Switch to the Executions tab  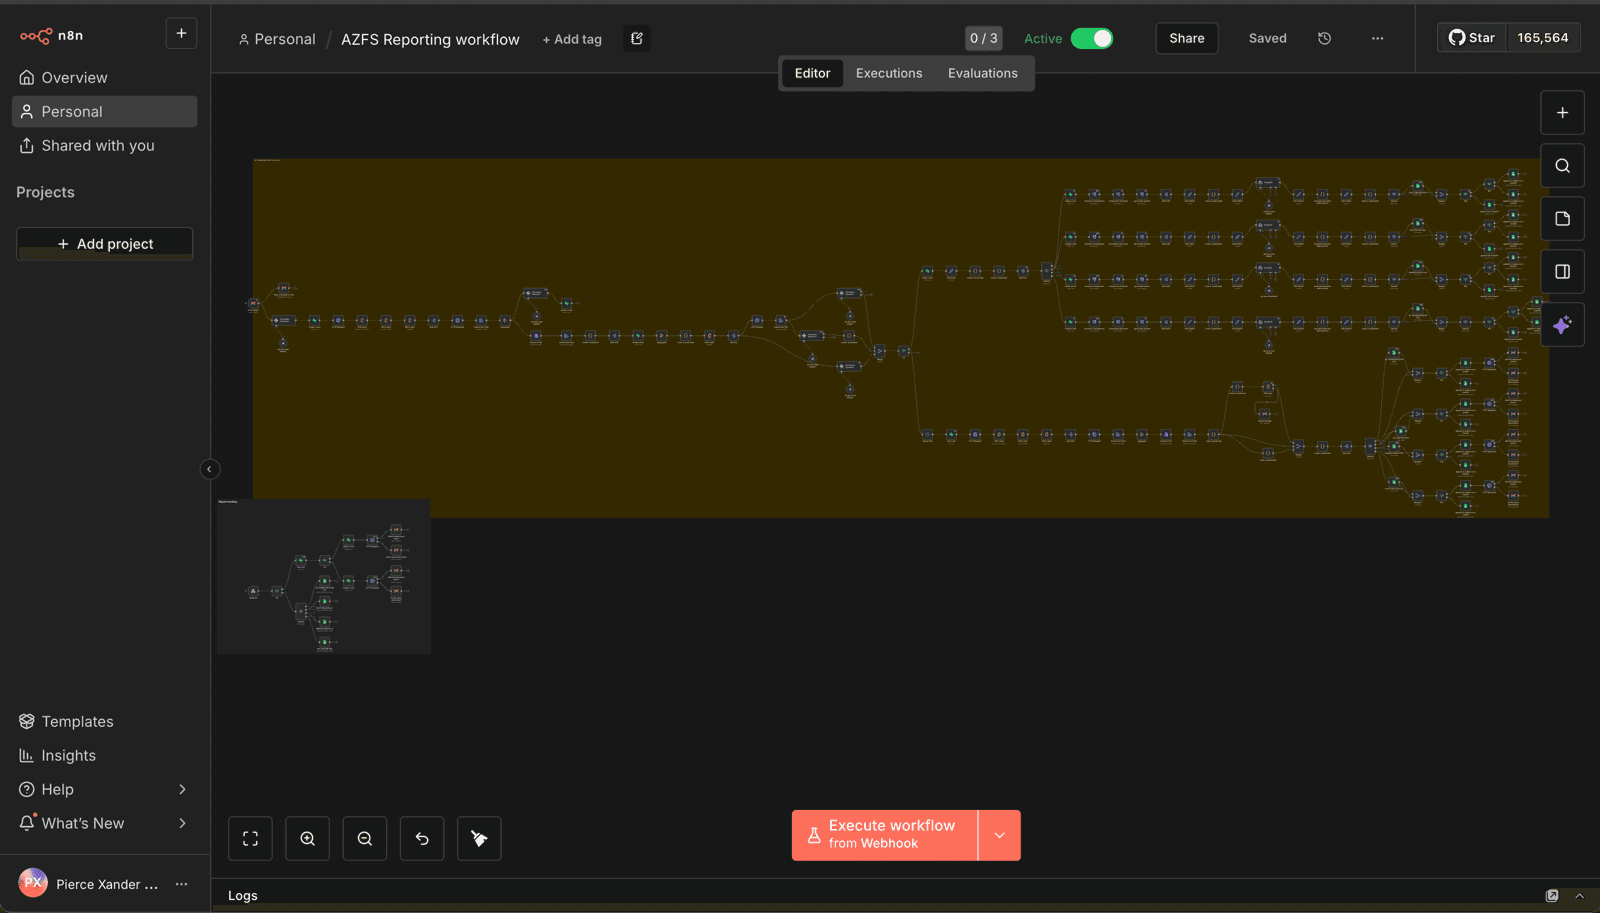tap(889, 73)
